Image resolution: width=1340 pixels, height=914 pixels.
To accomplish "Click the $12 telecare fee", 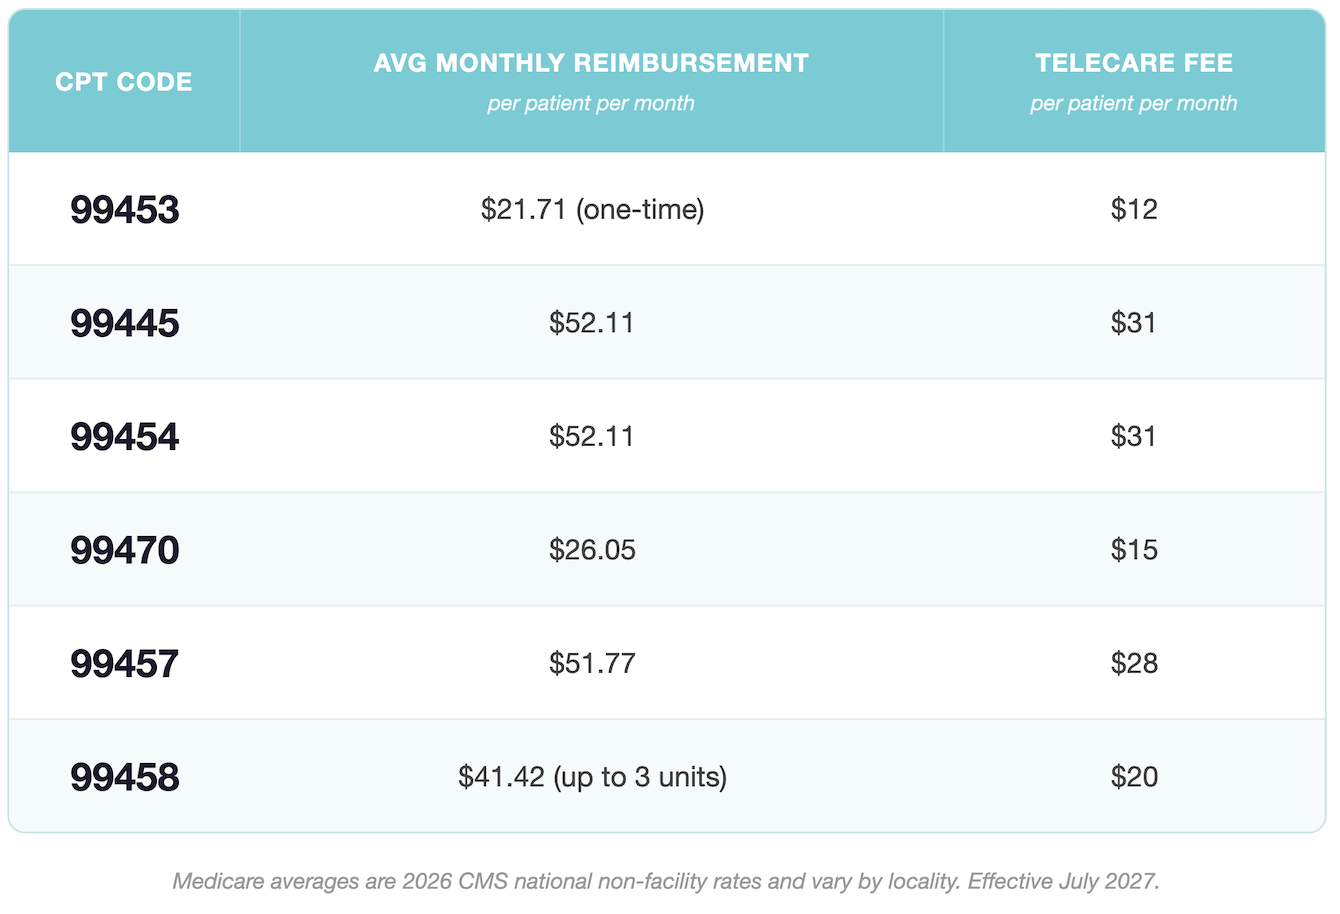I will coord(1134,209).
